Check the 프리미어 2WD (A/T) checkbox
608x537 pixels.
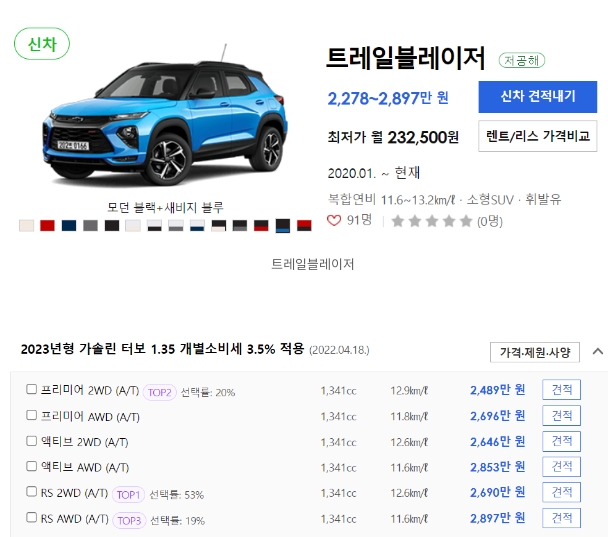(x=31, y=389)
